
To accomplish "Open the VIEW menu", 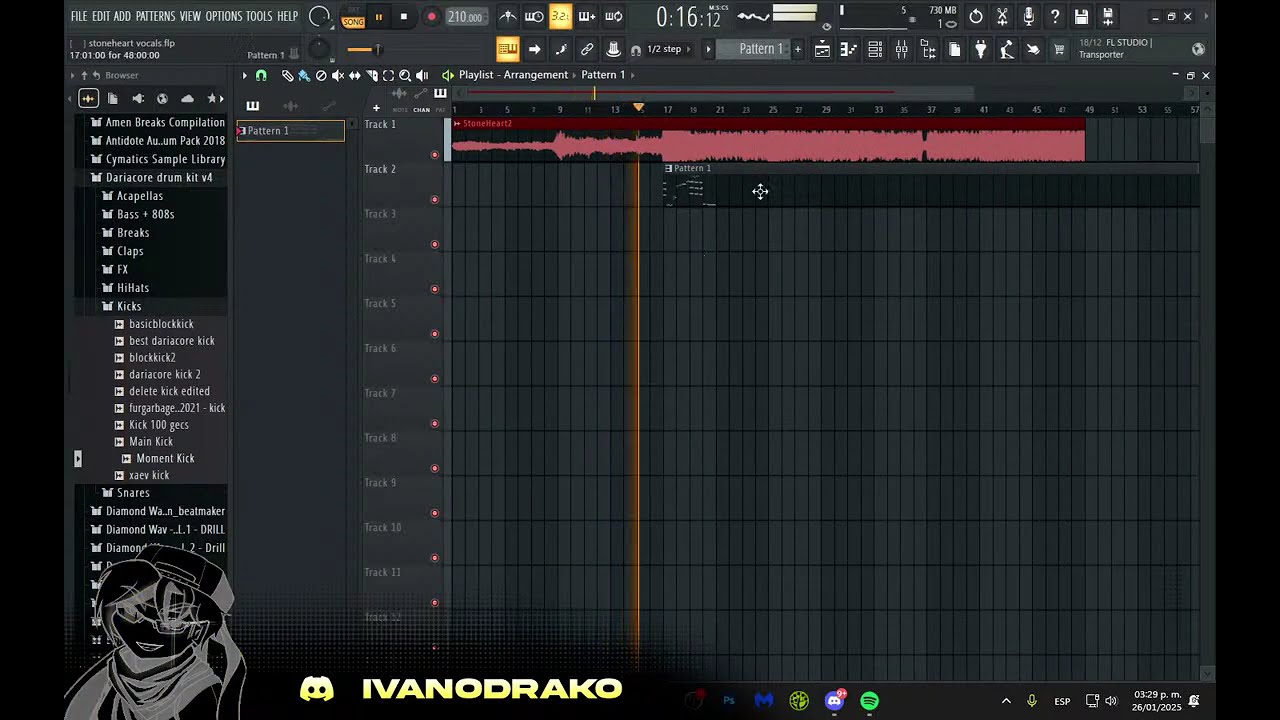I will pyautogui.click(x=190, y=16).
